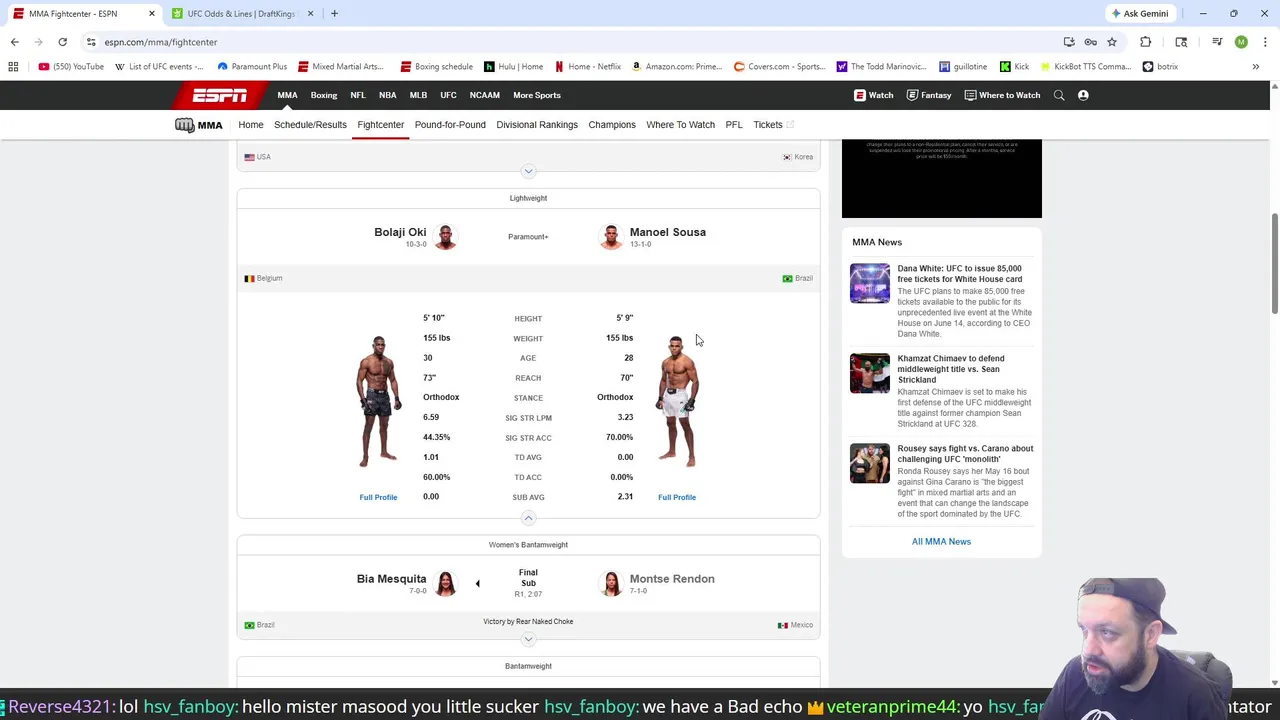Open Schedule/Results tab

(310, 125)
